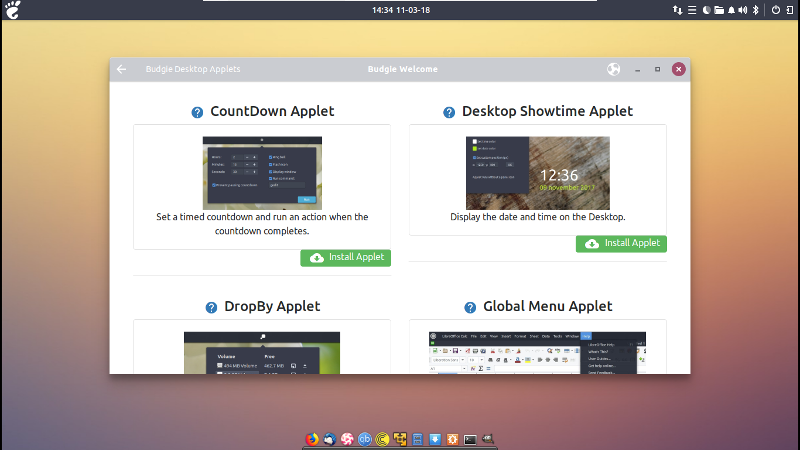Maximize the Budgie Welcome window
This screenshot has width=800, height=450.
(658, 69)
